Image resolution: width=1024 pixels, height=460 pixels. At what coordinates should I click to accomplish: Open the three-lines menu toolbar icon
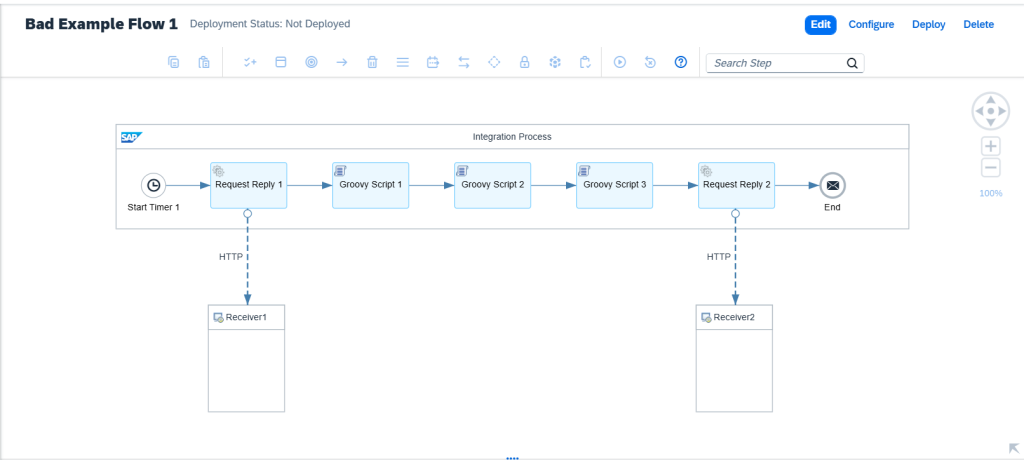click(403, 63)
